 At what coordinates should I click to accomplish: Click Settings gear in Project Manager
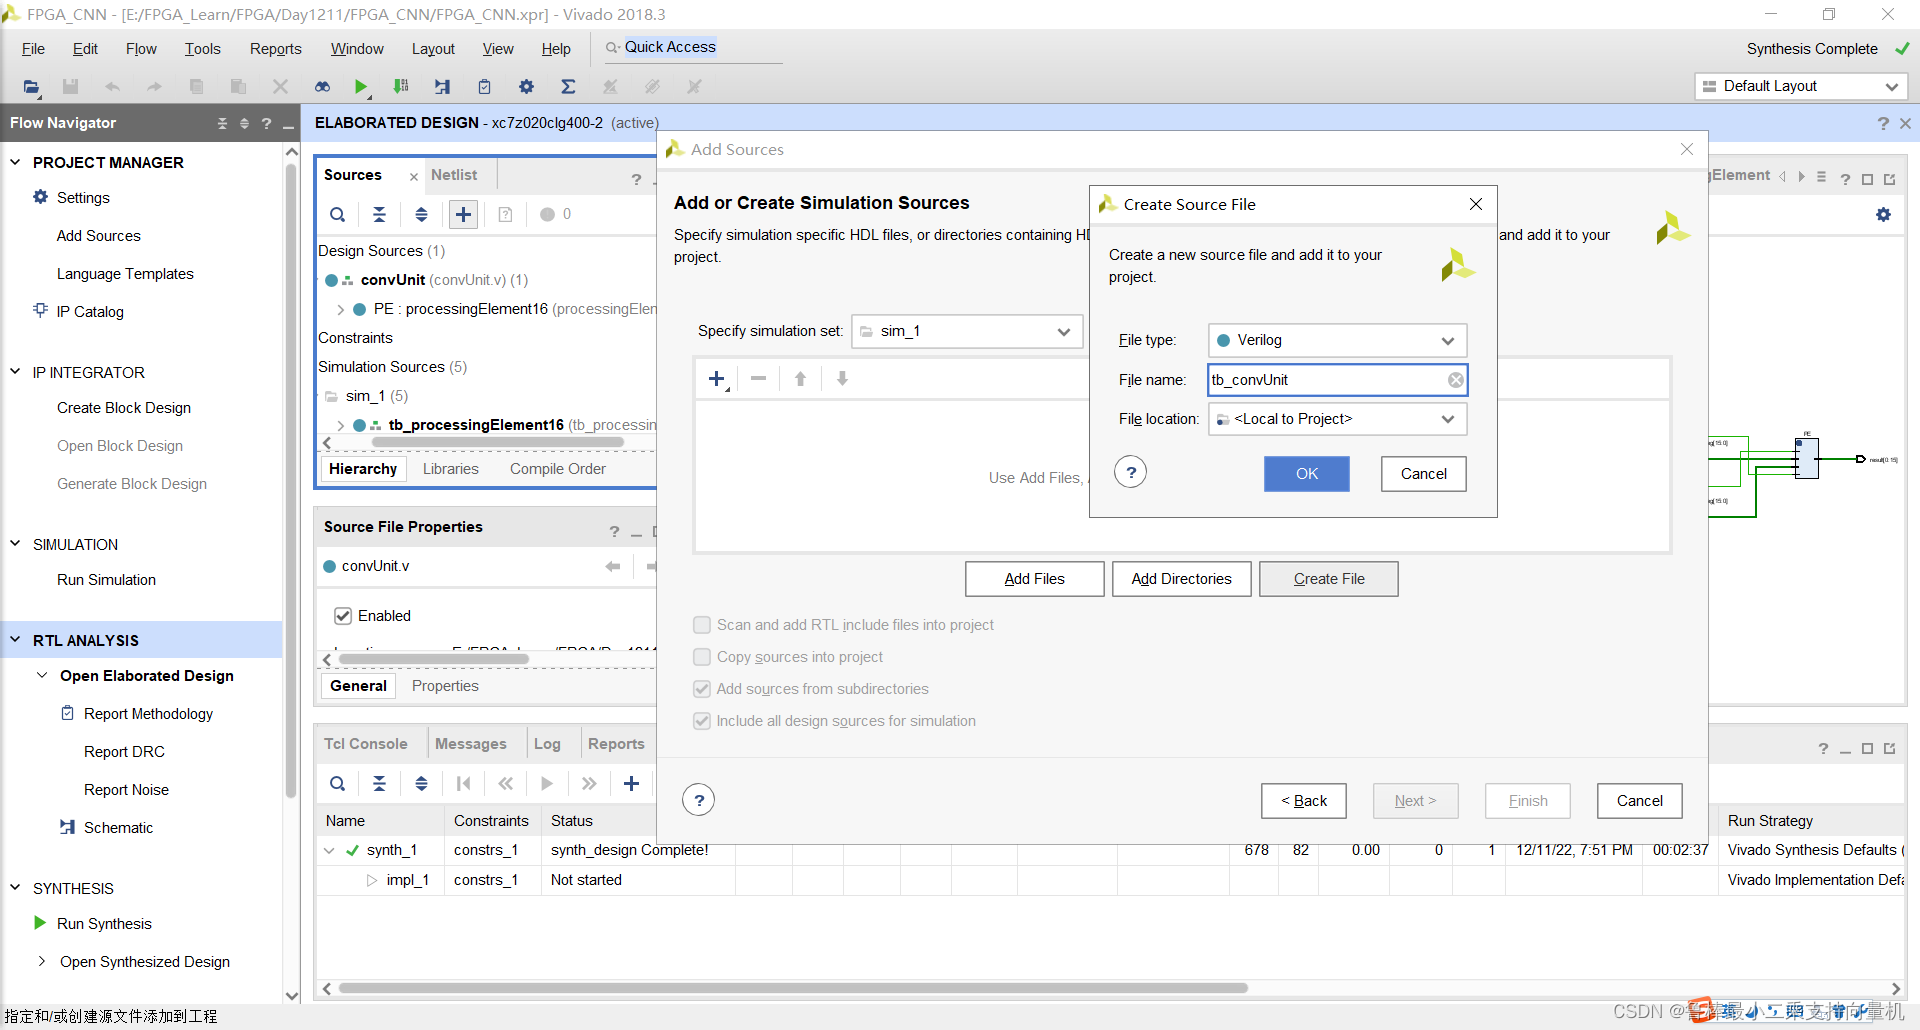click(x=40, y=197)
